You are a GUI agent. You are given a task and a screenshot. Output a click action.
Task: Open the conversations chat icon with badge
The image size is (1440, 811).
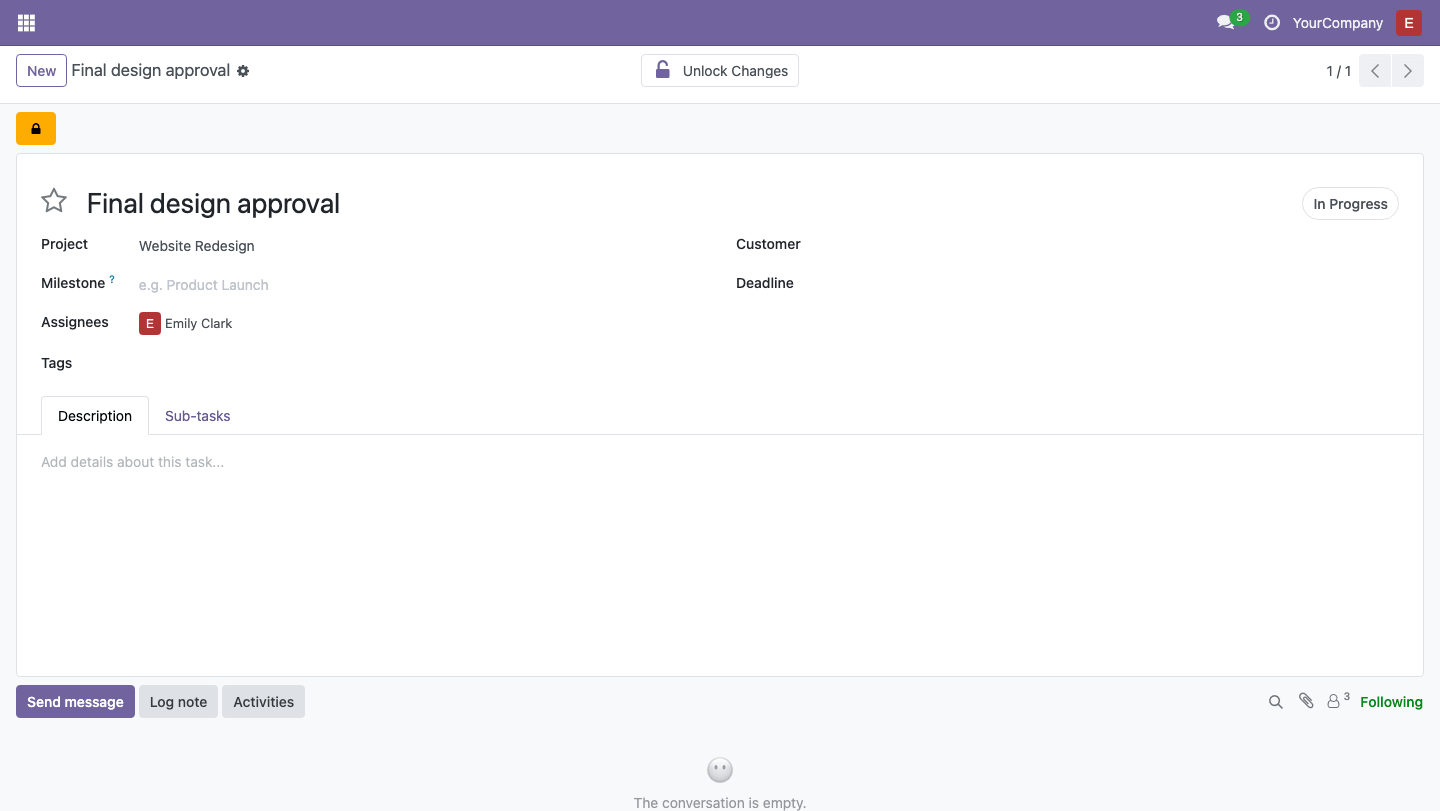point(1231,22)
